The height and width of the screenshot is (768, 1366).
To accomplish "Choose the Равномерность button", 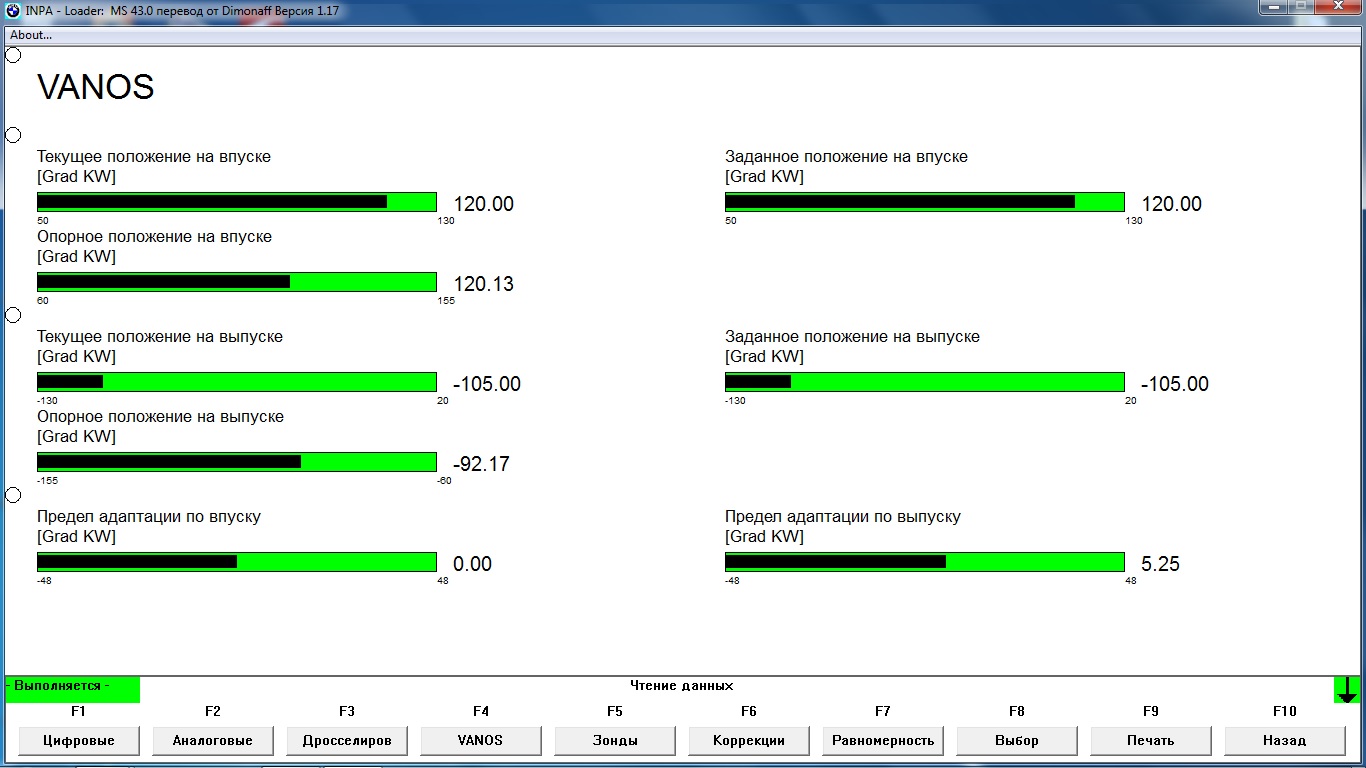I will (x=883, y=741).
